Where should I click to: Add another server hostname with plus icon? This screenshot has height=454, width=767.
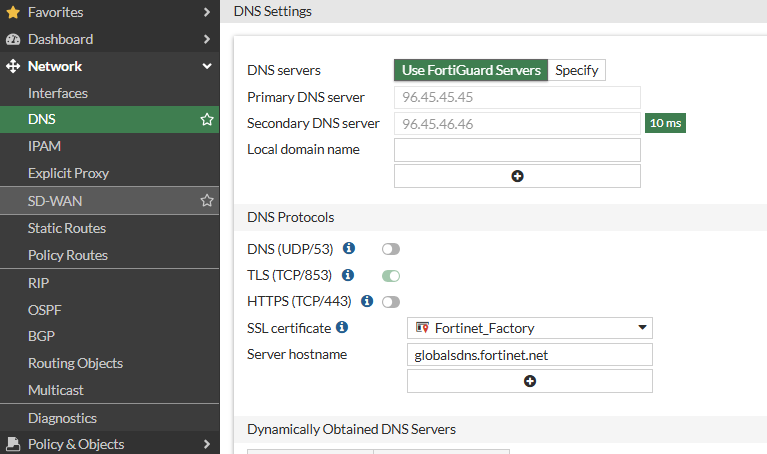point(530,381)
